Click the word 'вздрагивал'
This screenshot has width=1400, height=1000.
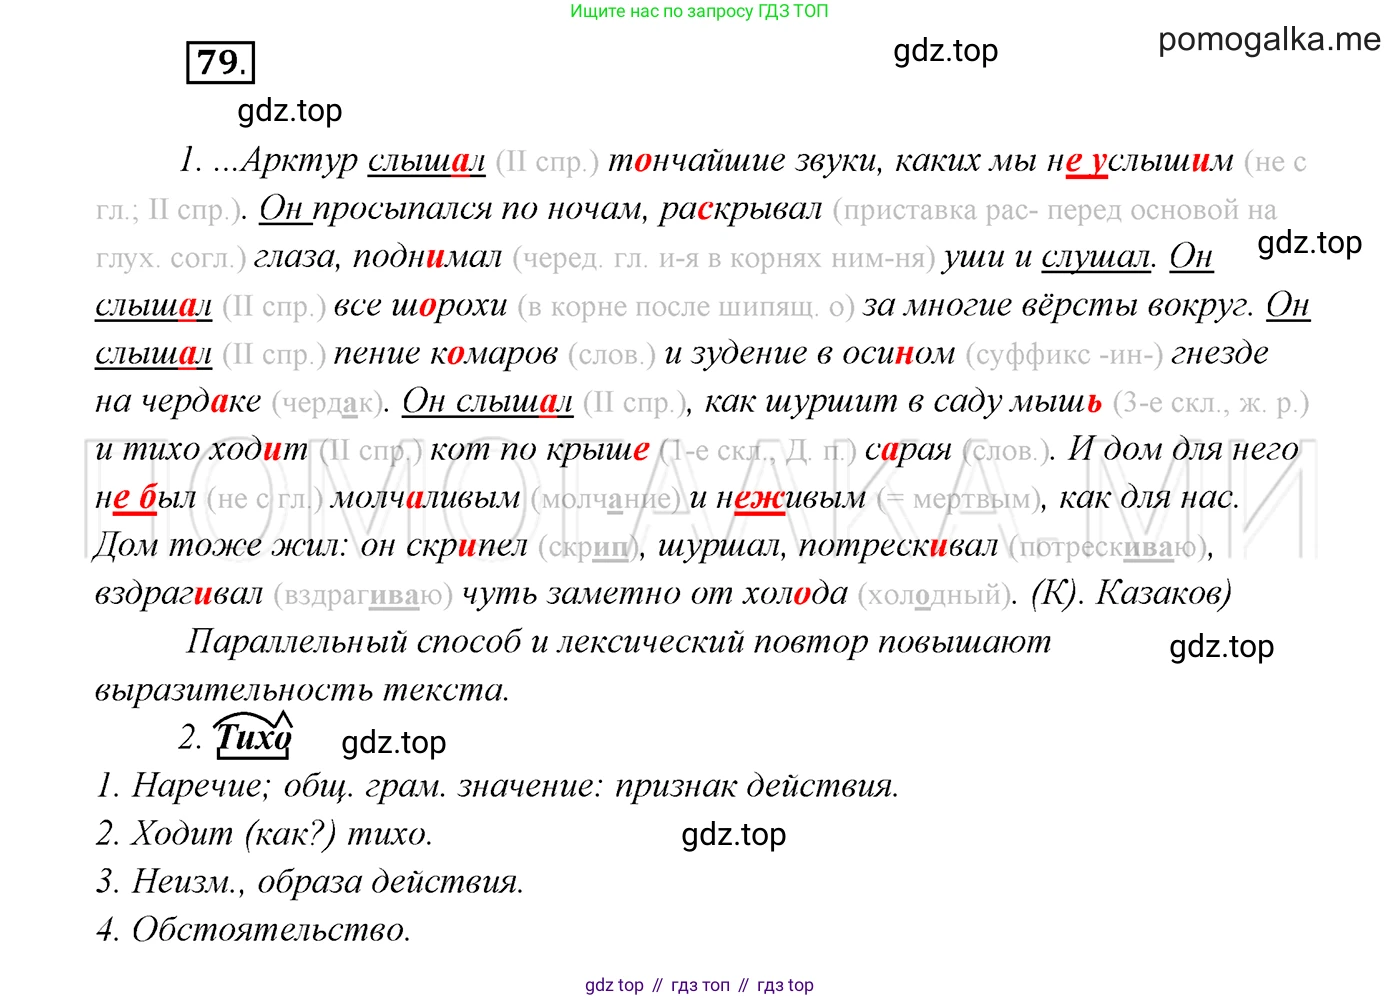(179, 592)
